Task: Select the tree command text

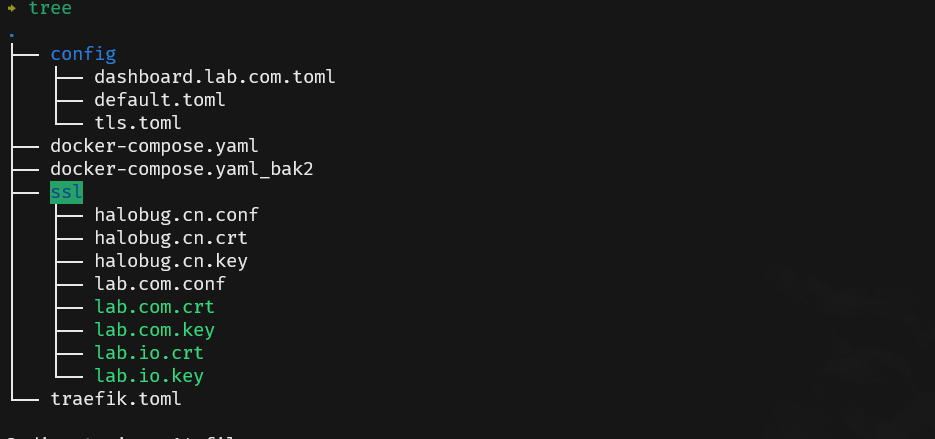Action: [50, 8]
